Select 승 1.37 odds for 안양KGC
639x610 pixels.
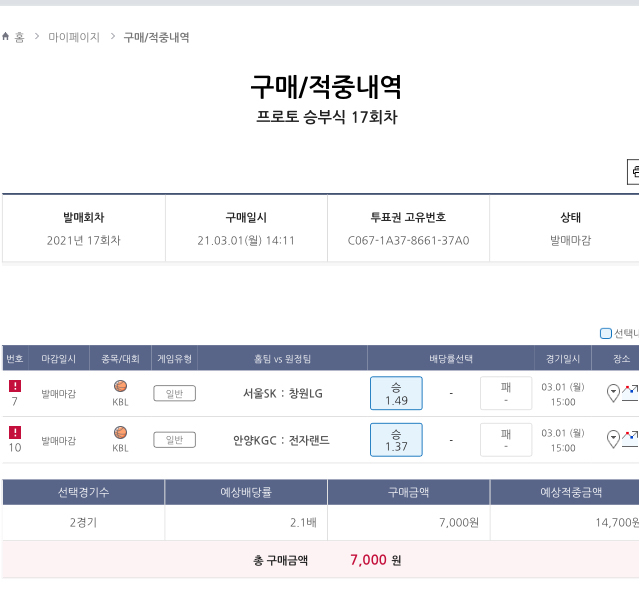(396, 440)
